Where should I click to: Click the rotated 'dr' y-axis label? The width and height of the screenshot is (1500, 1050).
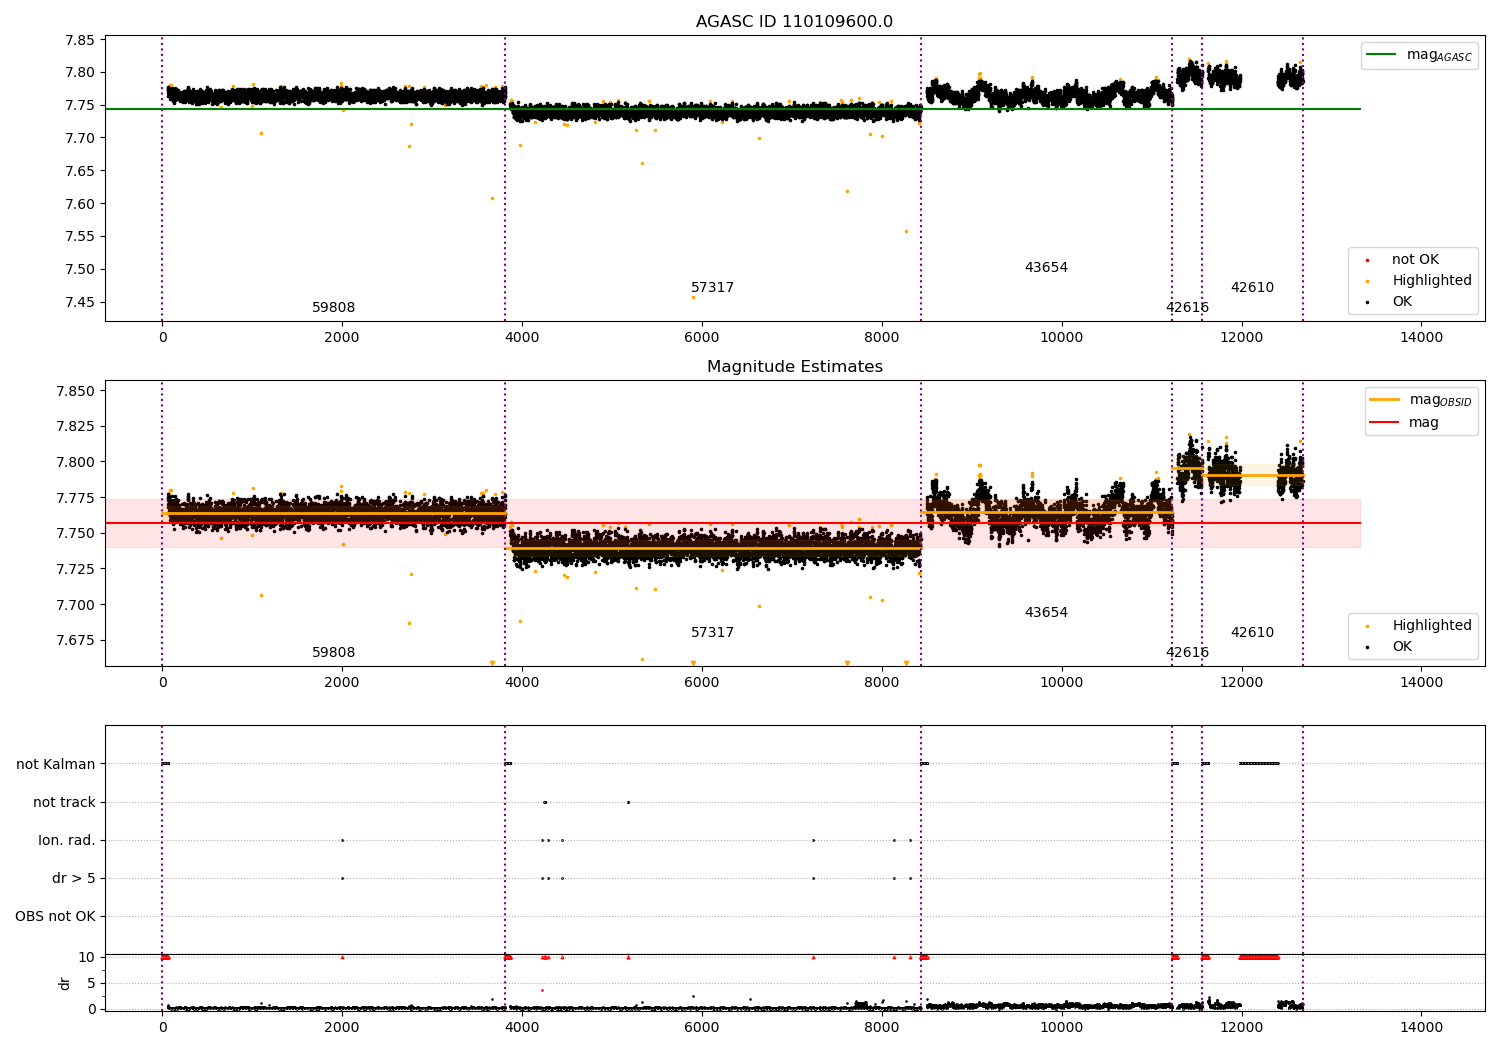click(x=65, y=983)
